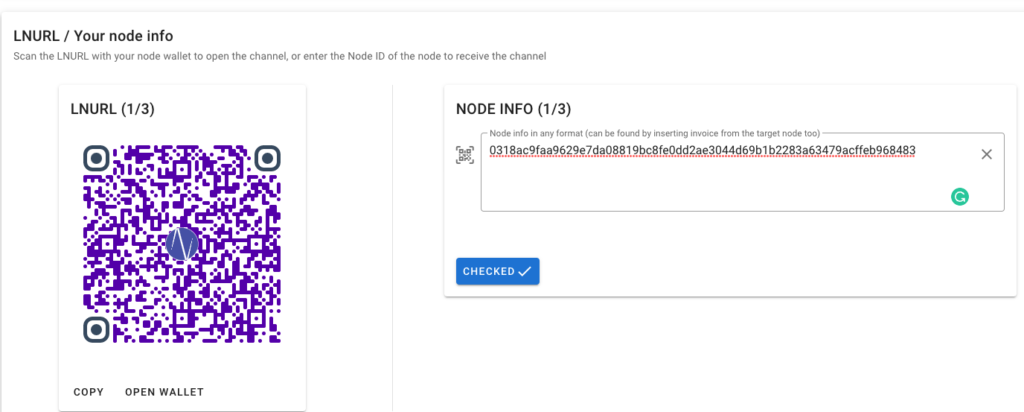
Task: Open the QR scanner beside node info field
Action: (x=464, y=155)
